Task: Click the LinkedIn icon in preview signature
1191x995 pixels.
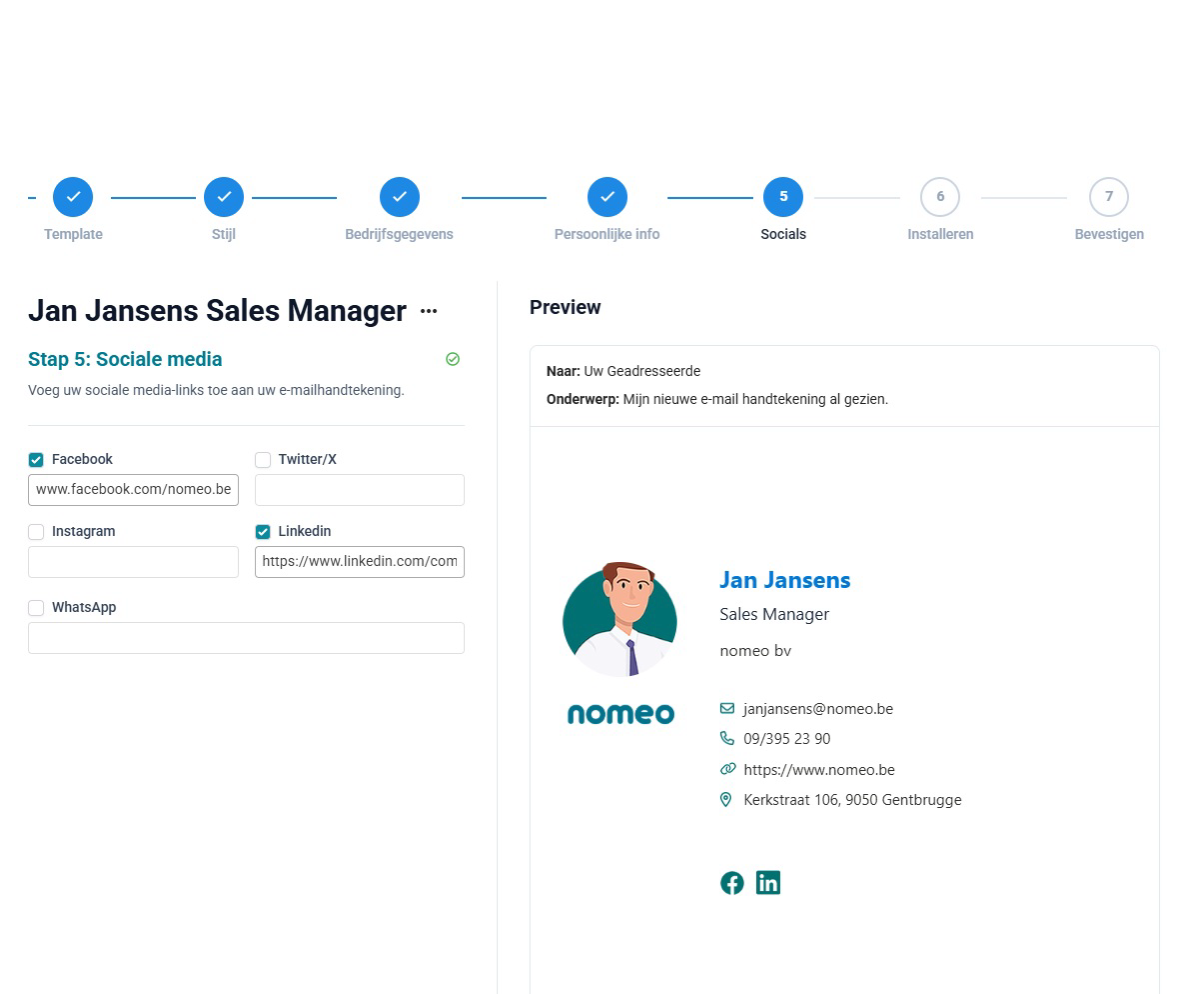Action: tap(768, 883)
